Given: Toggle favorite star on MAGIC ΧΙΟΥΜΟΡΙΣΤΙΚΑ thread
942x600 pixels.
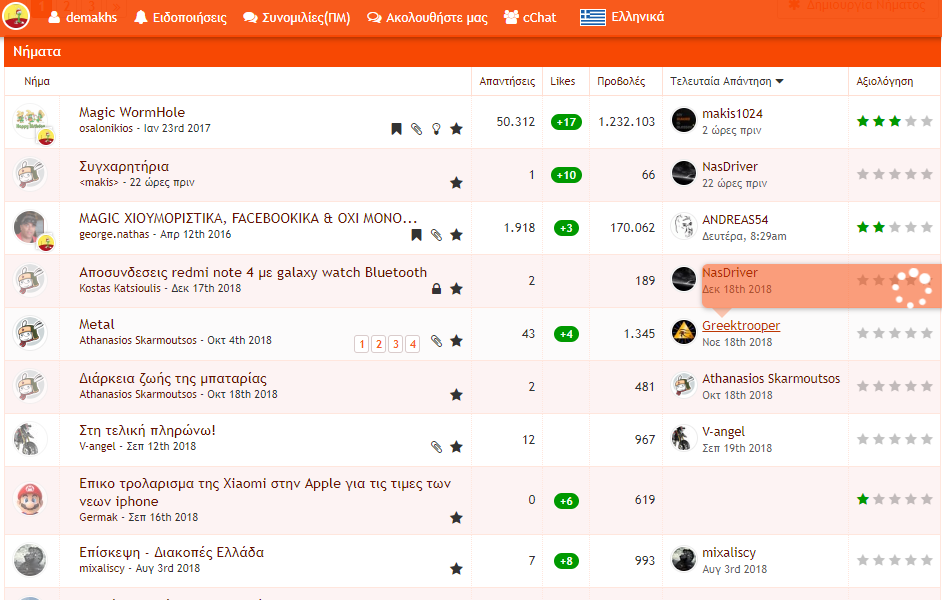Looking at the screenshot, I should pos(457,235).
